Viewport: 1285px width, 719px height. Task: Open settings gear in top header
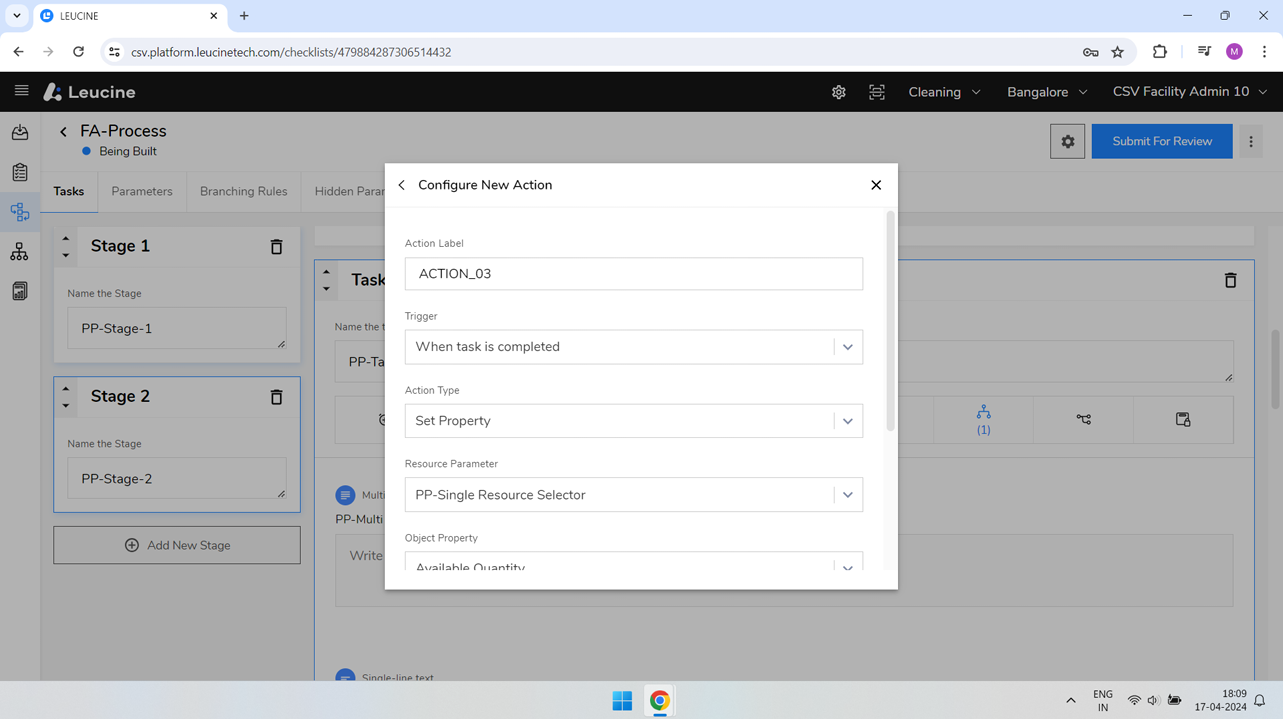tap(838, 92)
